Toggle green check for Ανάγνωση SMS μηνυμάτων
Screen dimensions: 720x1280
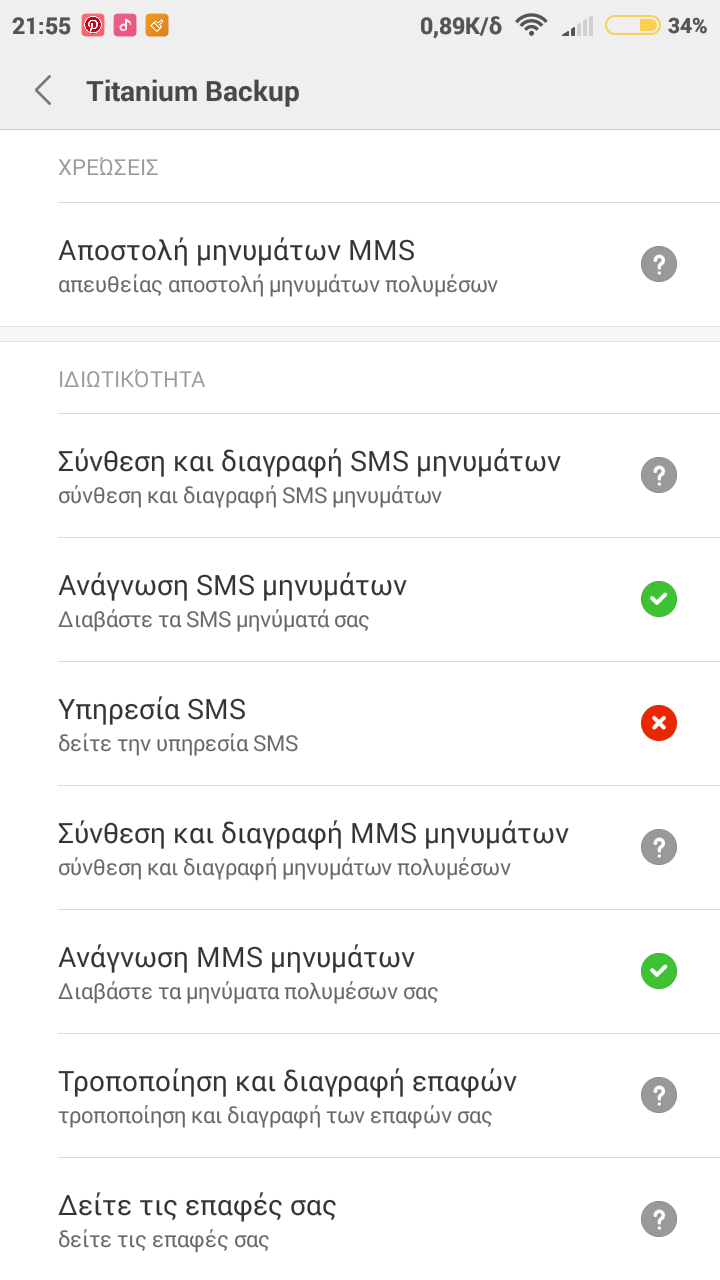(x=659, y=599)
